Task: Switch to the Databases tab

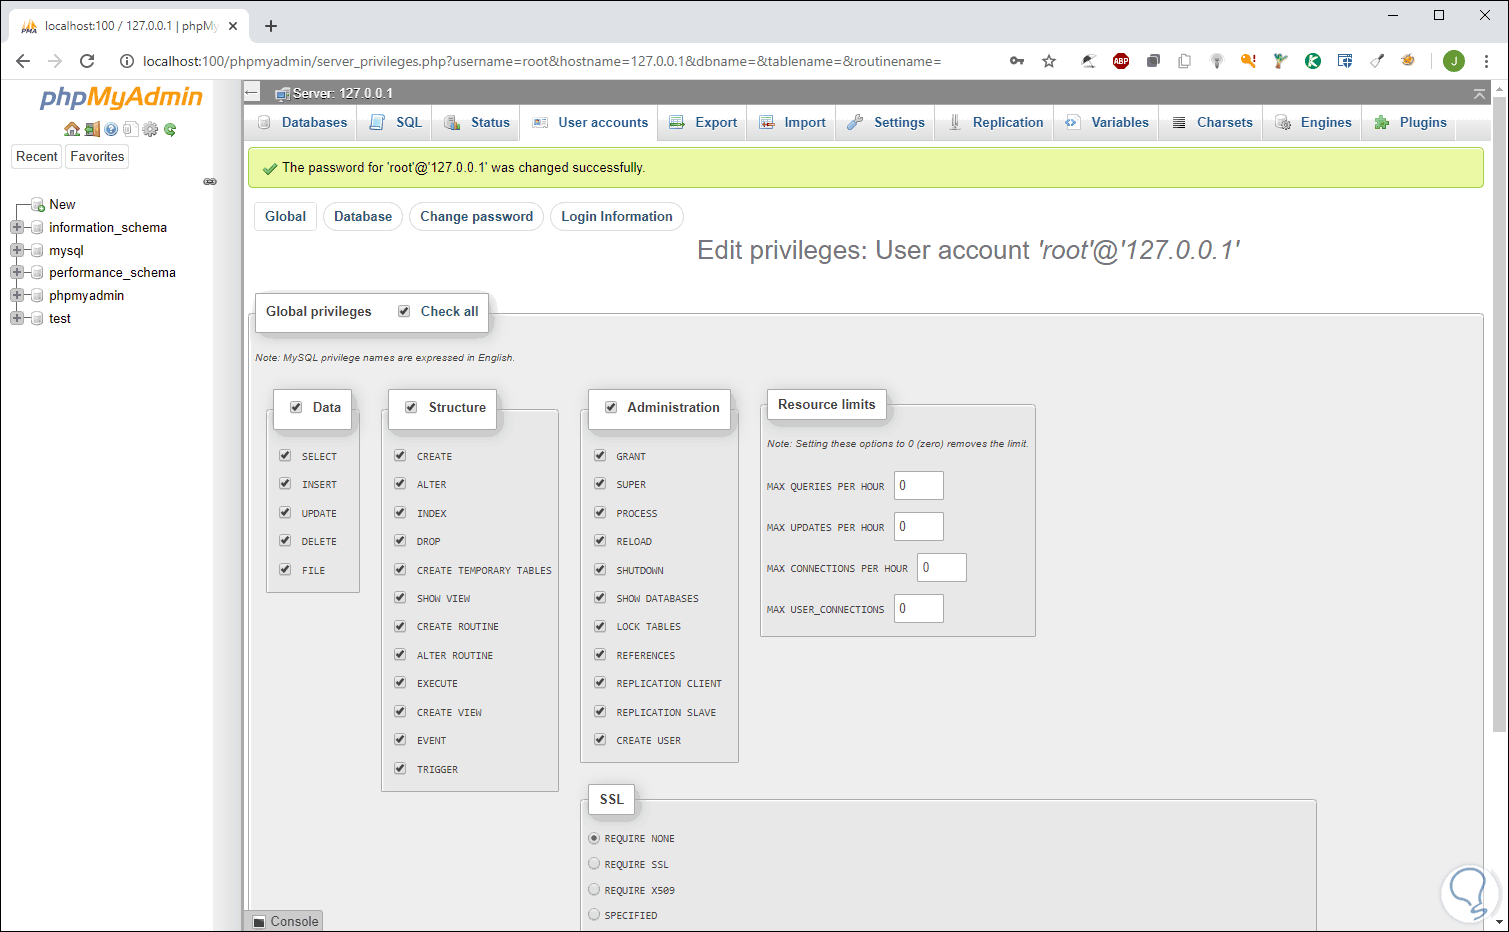Action: coord(302,122)
